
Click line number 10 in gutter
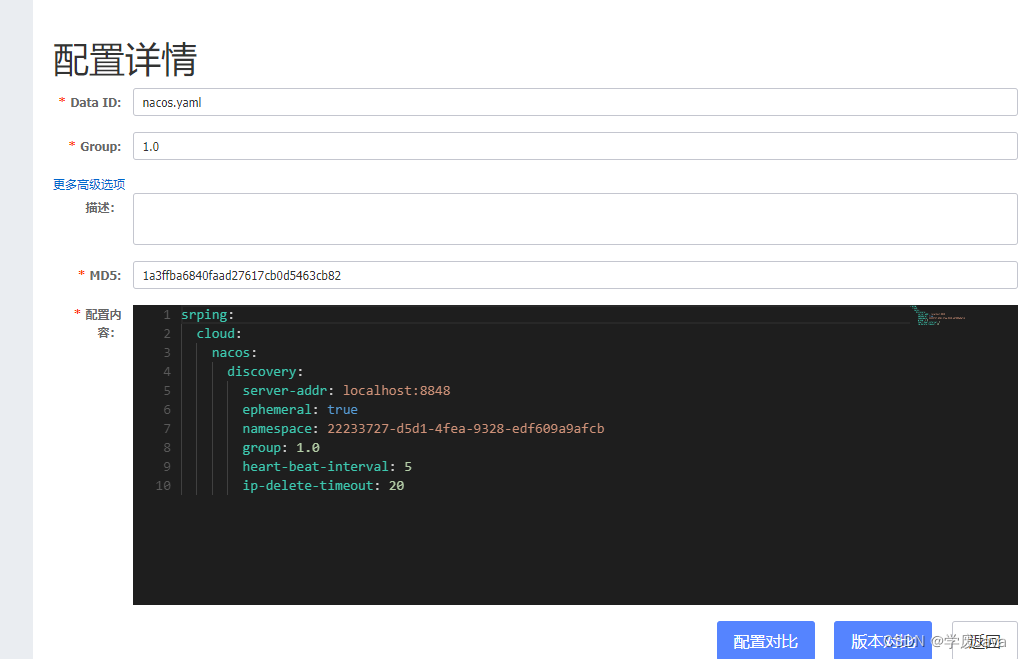click(163, 485)
